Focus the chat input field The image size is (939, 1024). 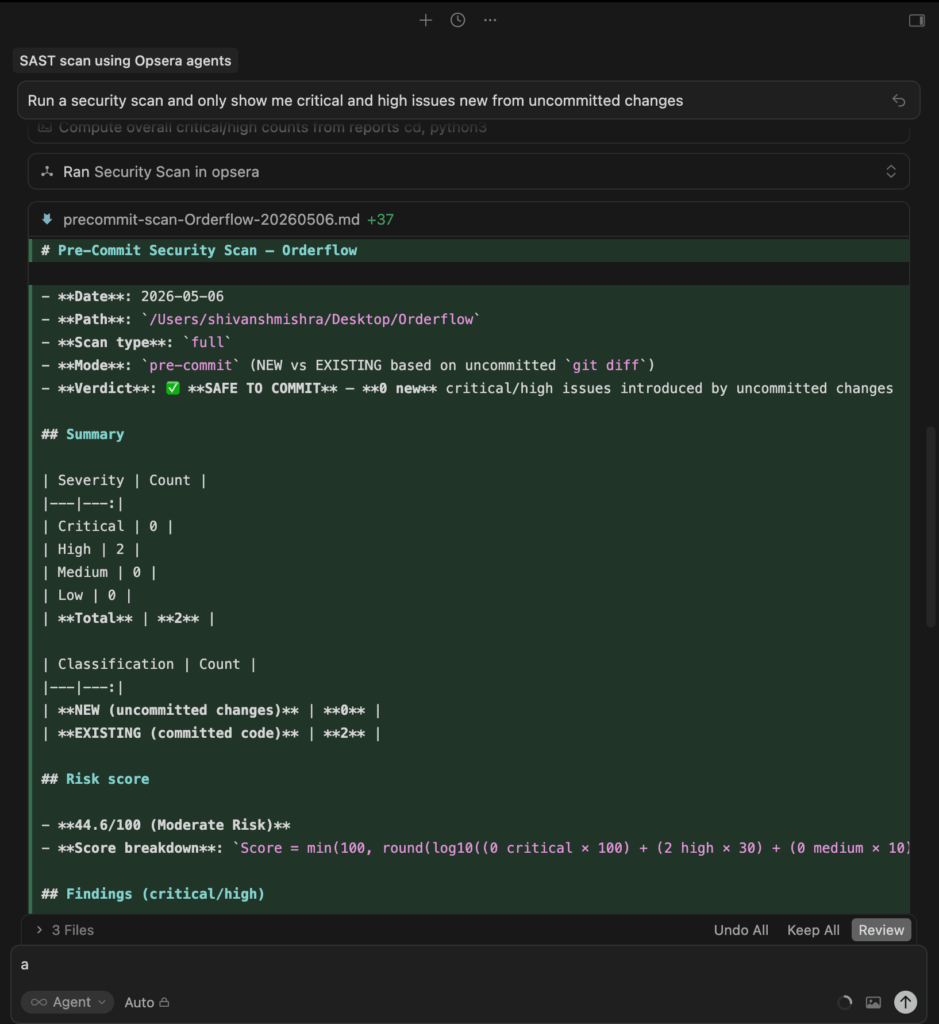[469, 965]
